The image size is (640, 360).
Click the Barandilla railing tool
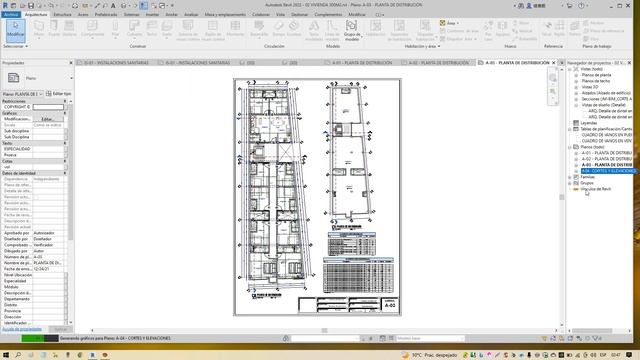259,30
